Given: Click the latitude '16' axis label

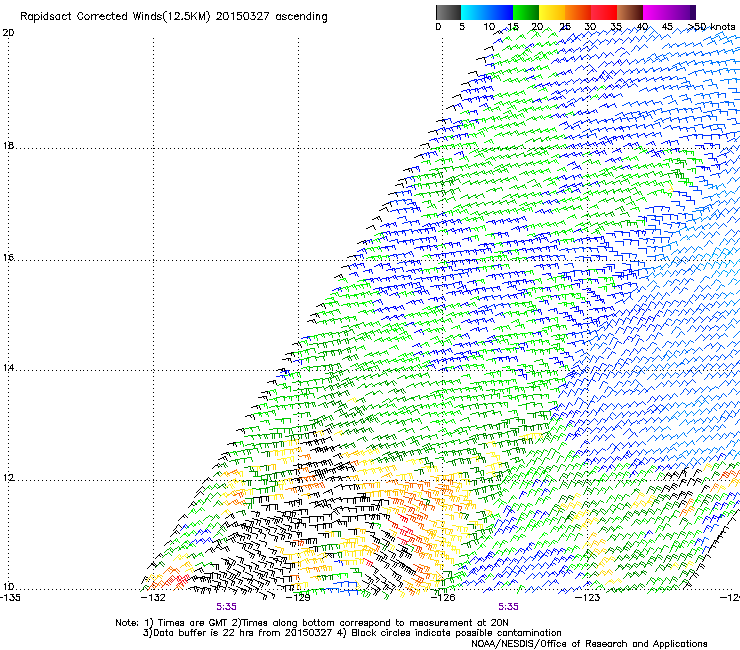Looking at the screenshot, I should point(8,257).
